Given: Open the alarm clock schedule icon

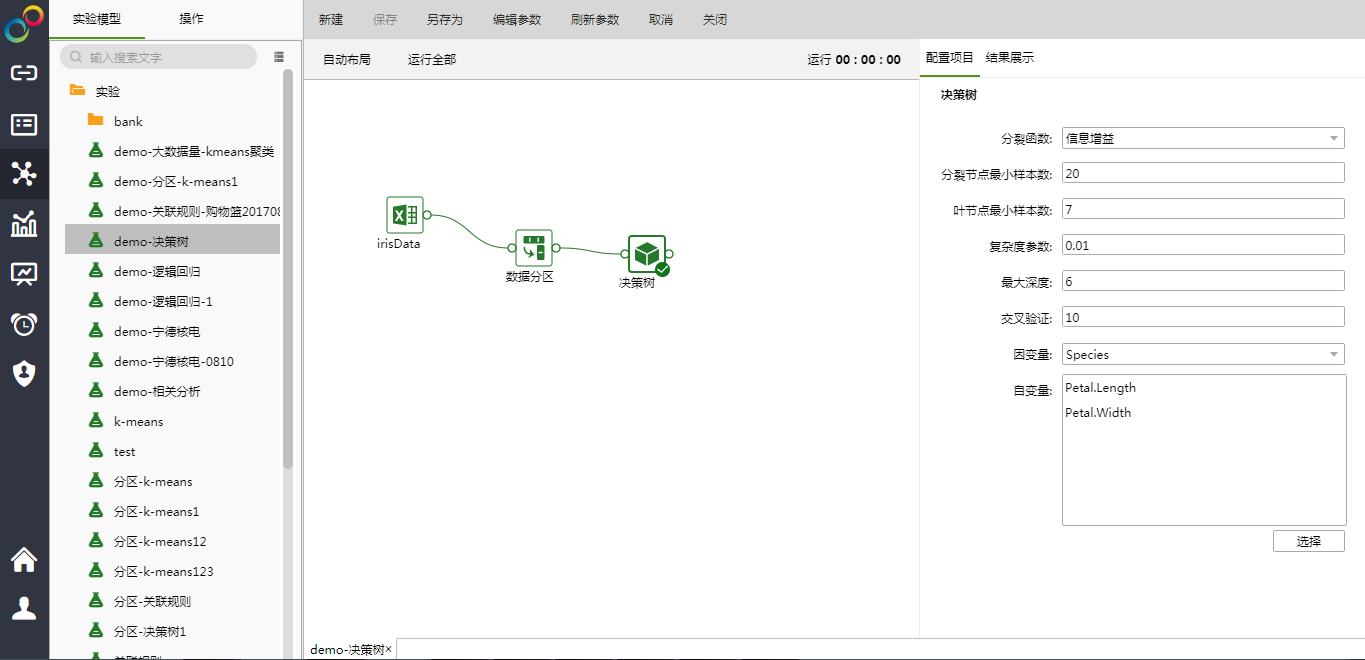Looking at the screenshot, I should [24, 324].
